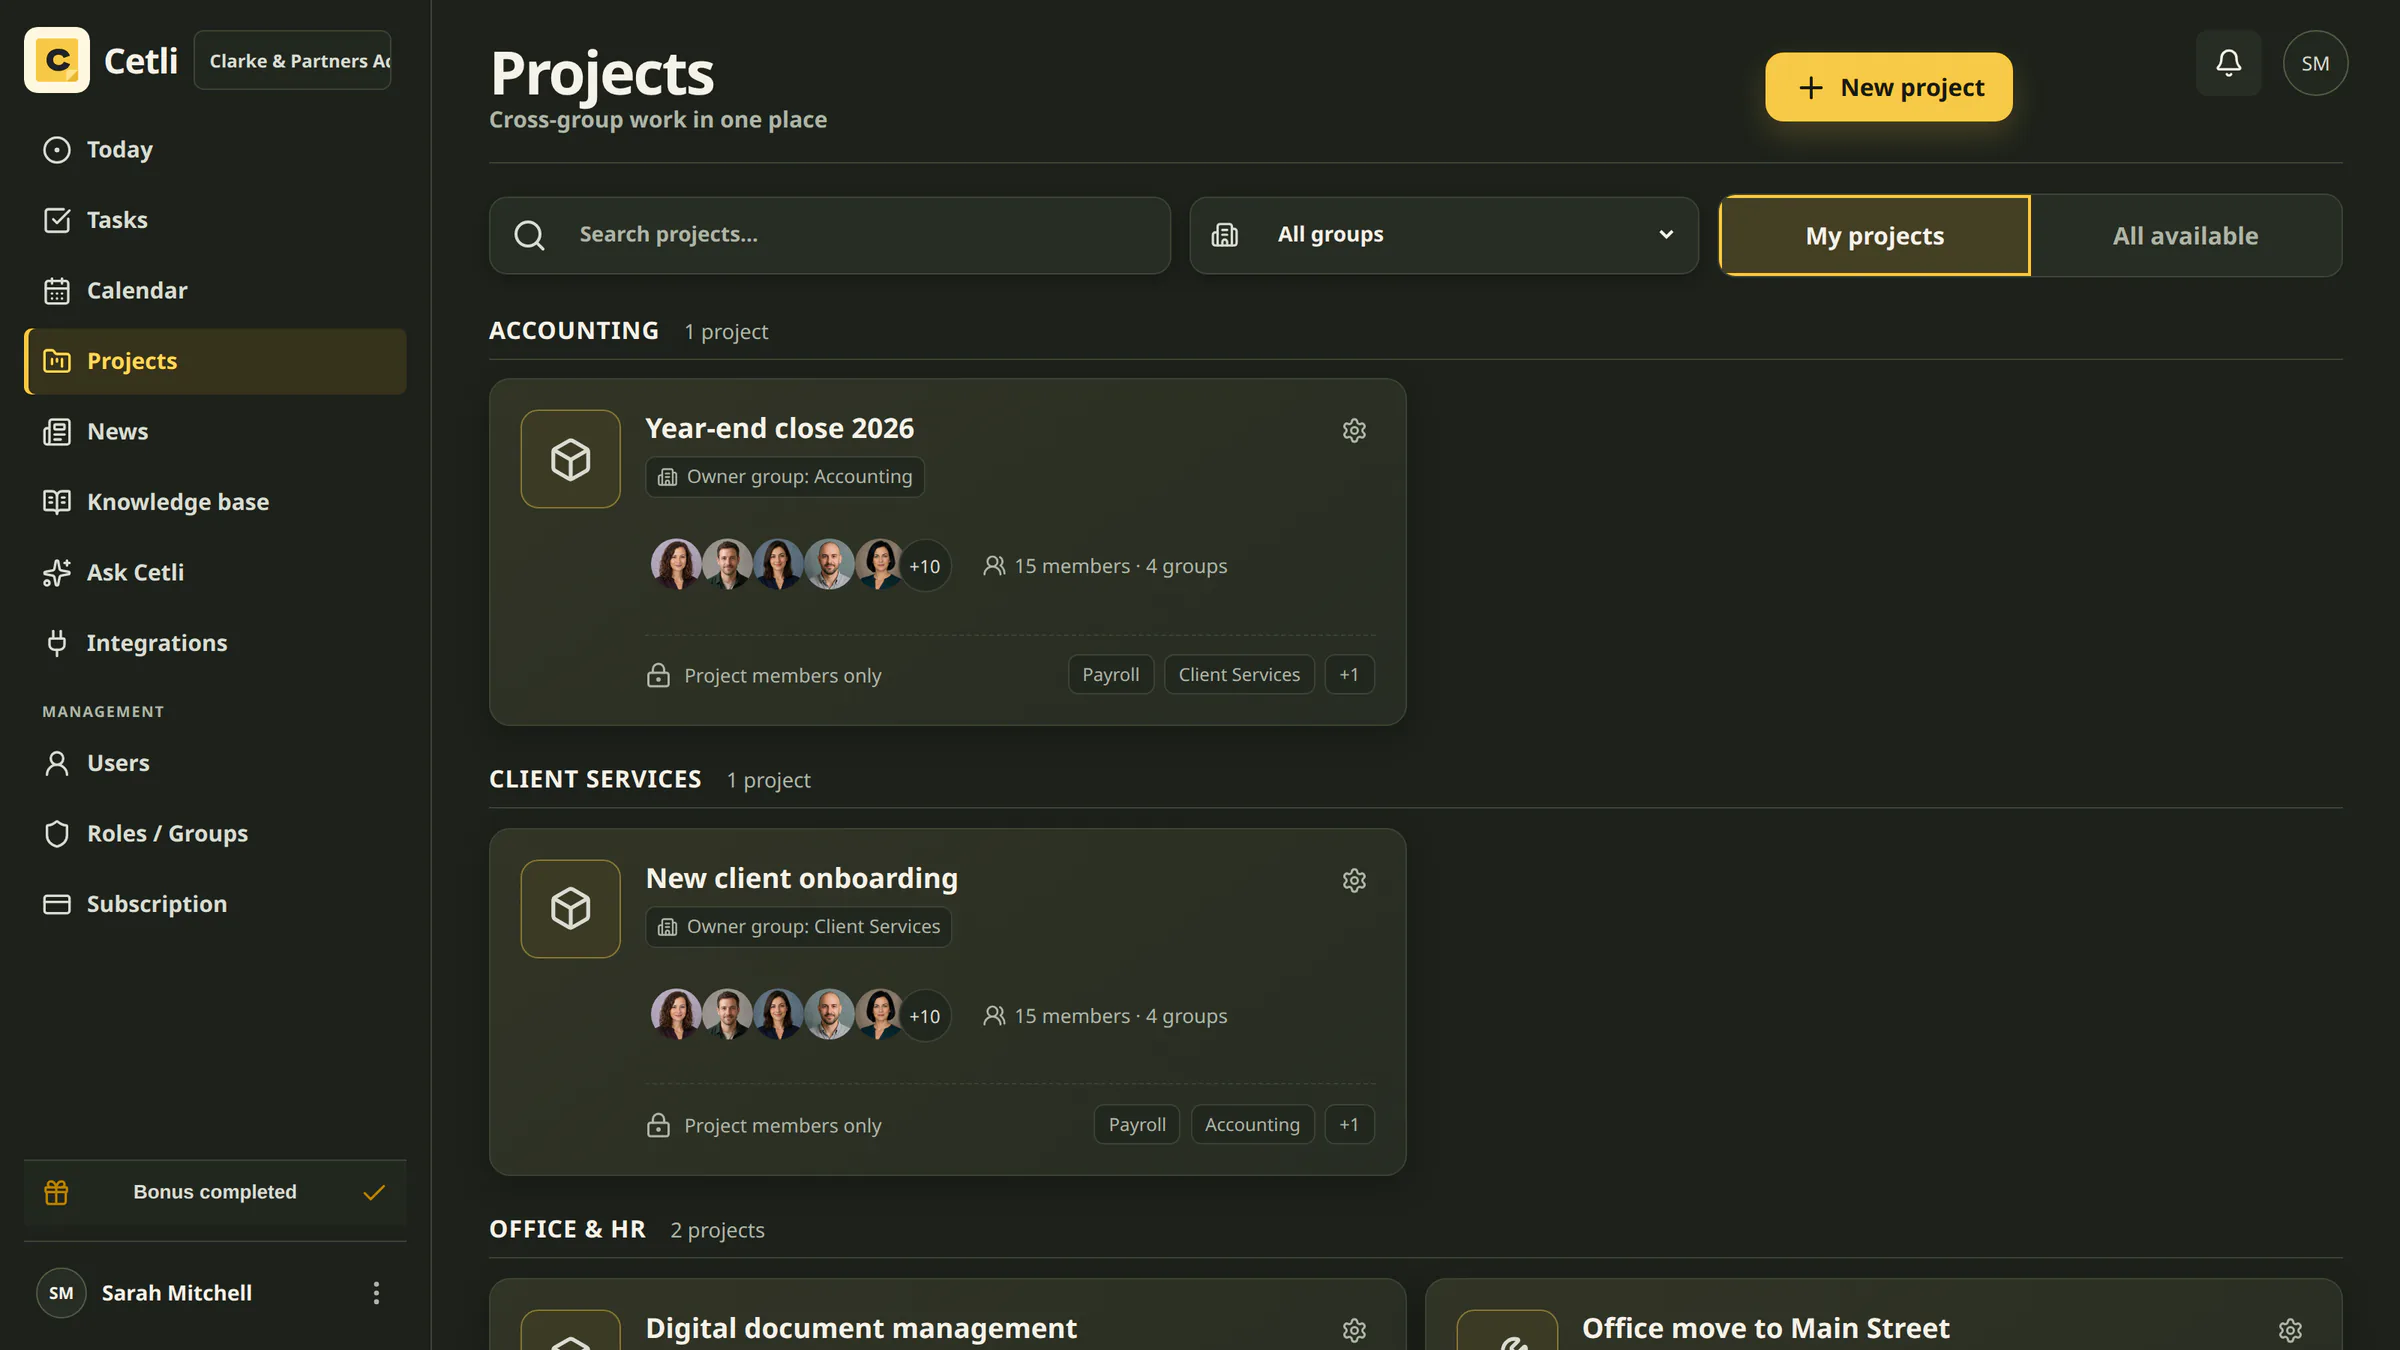This screenshot has width=2400, height=1350.
Task: Click the Bonus completed checkmark
Action: 374,1192
